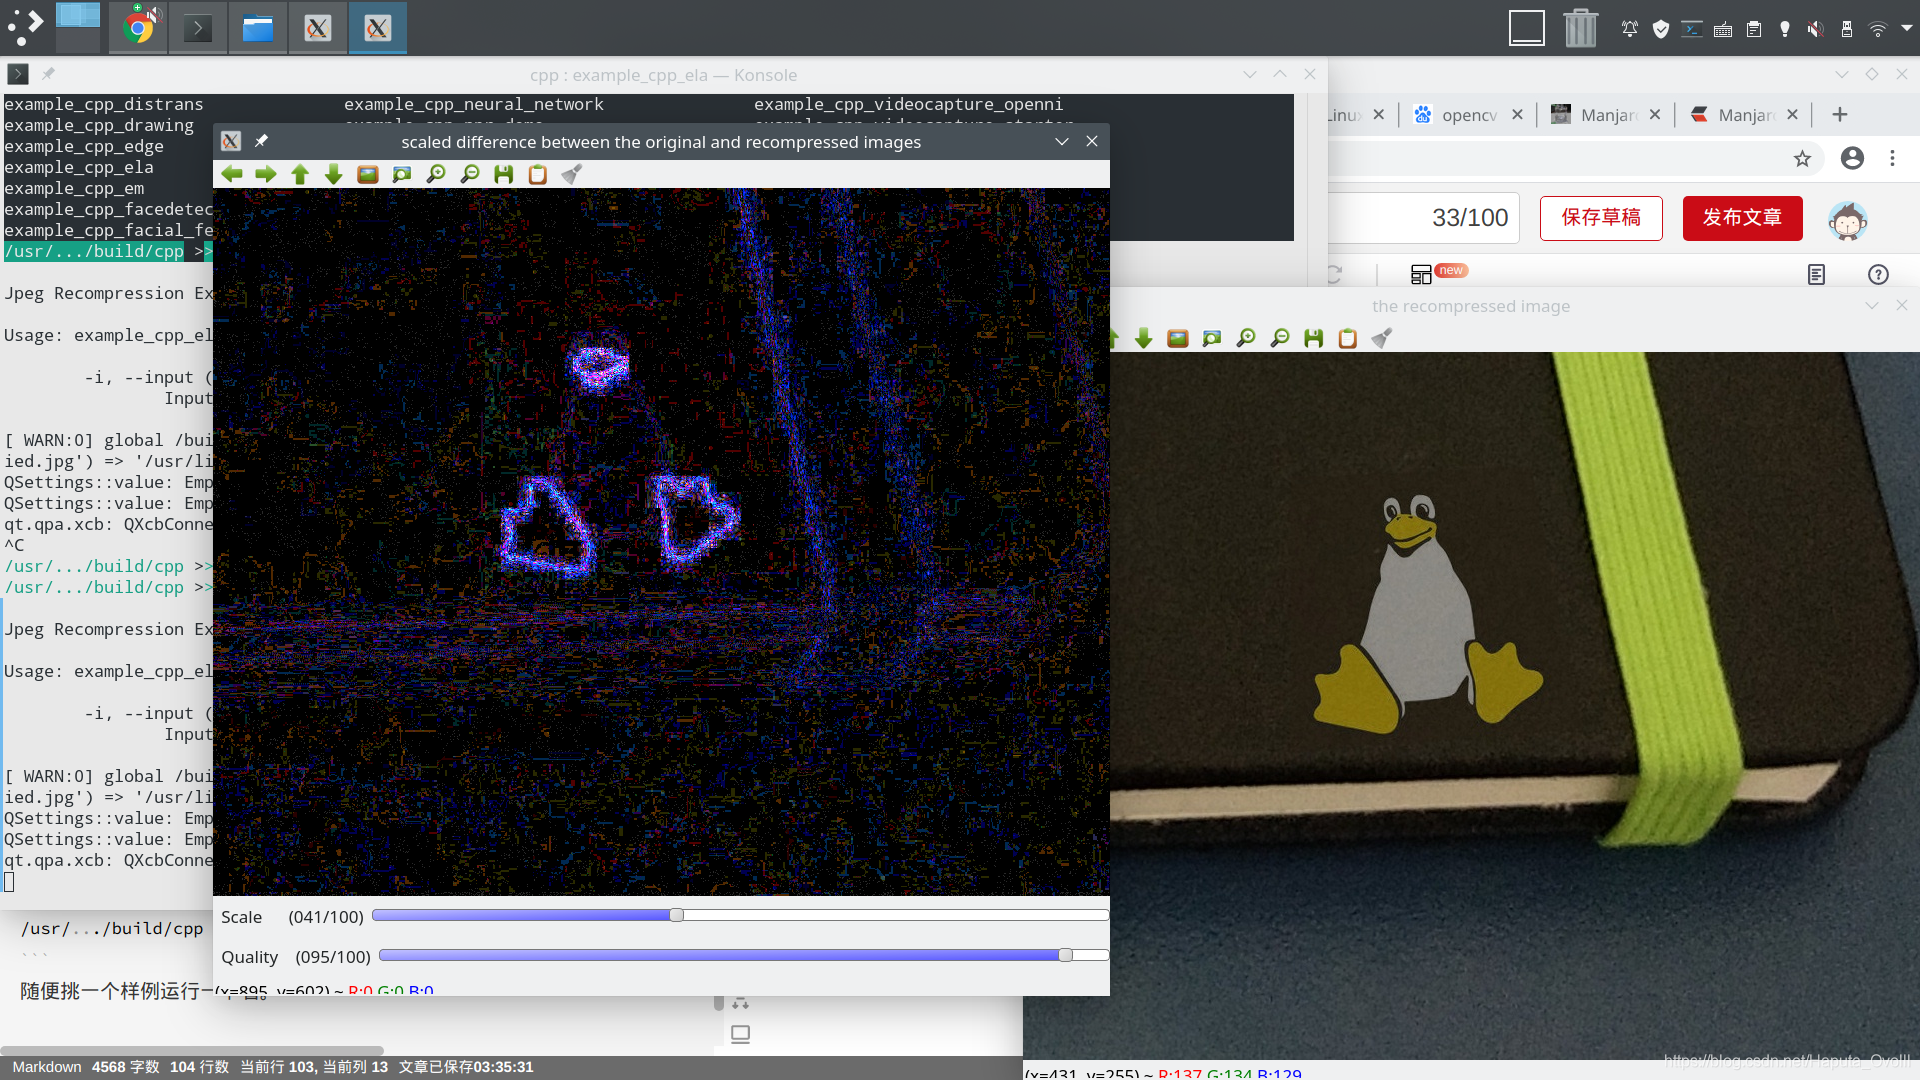Image resolution: width=1920 pixels, height=1080 pixels.
Task: Save the recompressed image
Action: 1314,338
